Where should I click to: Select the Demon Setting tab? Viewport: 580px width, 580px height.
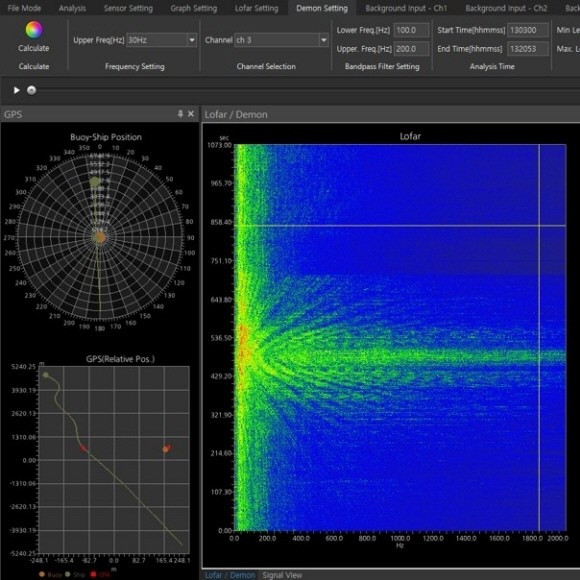[x=322, y=8]
